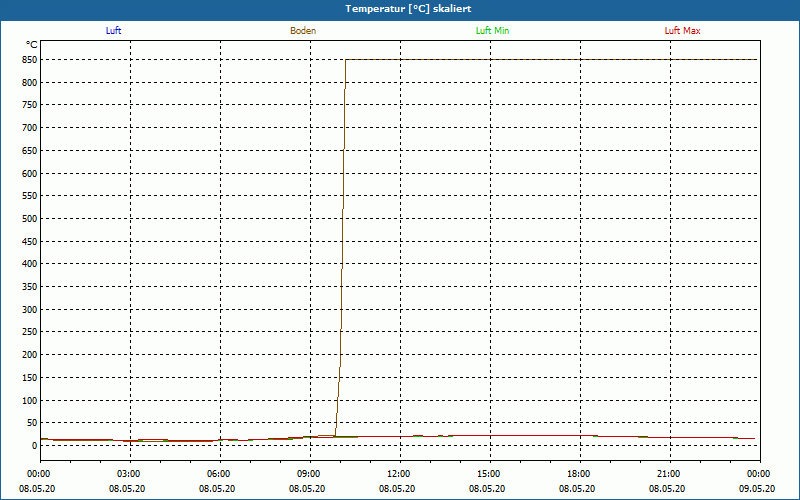Click the 600 y-axis label
800x500 pixels.
coord(30,173)
